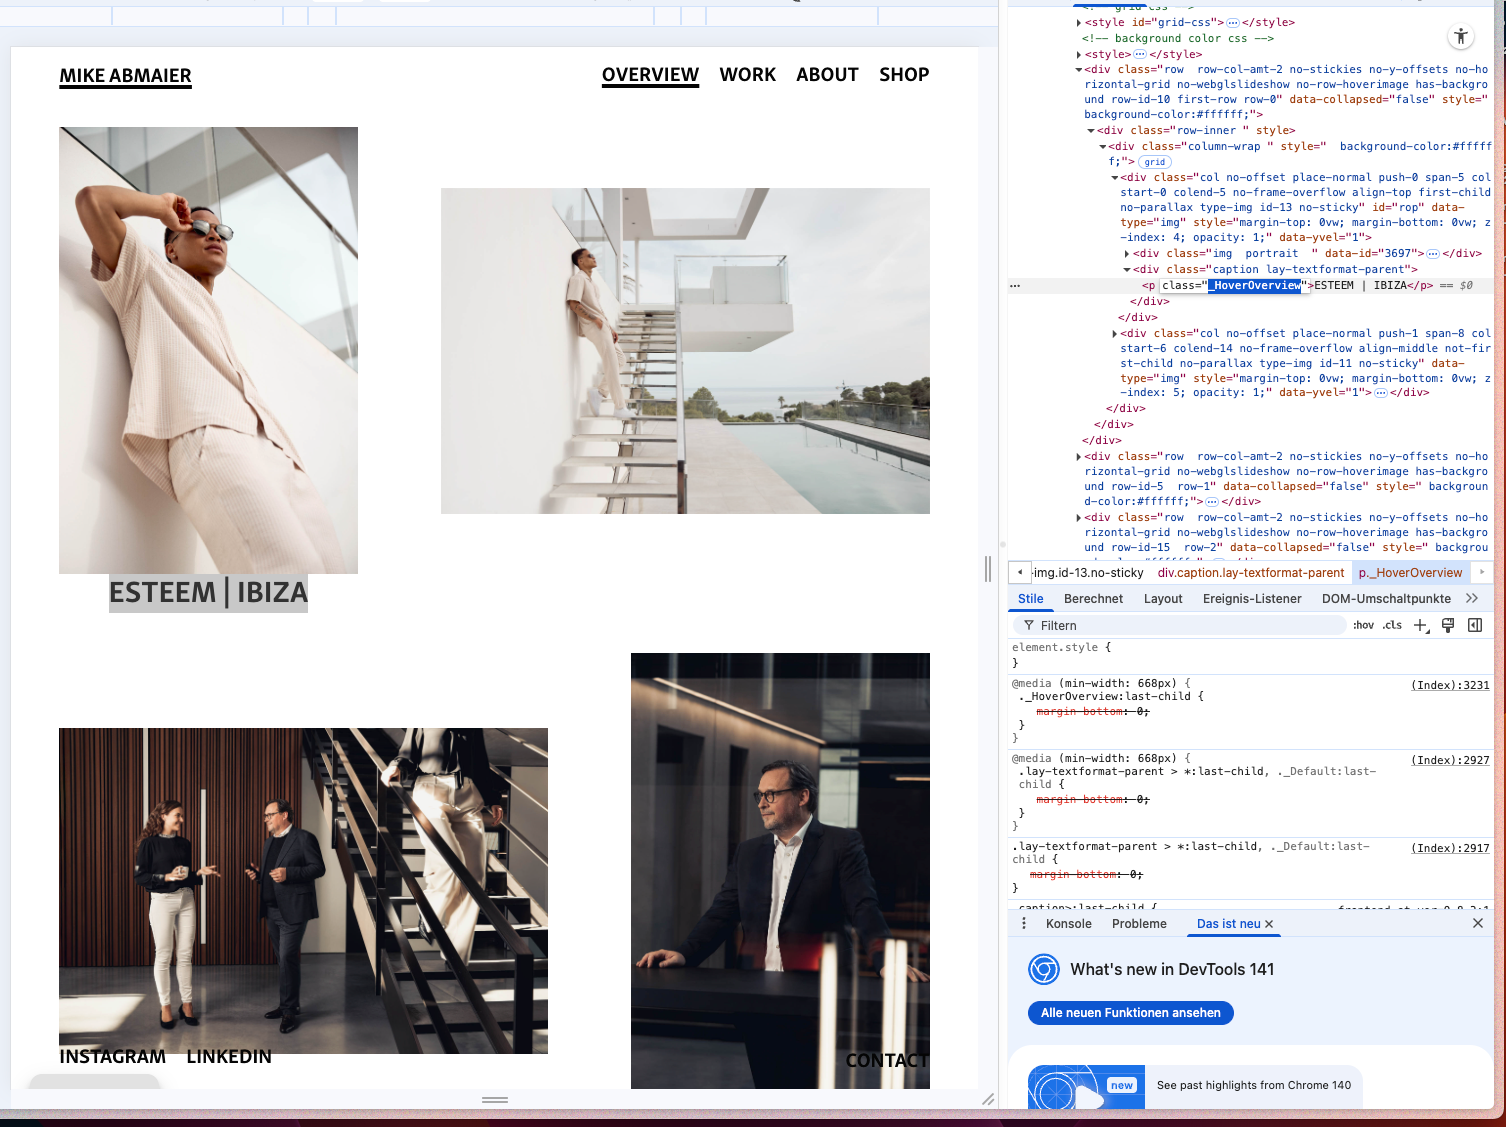Open the WORK navigation link
The height and width of the screenshot is (1127, 1506).
tap(747, 75)
